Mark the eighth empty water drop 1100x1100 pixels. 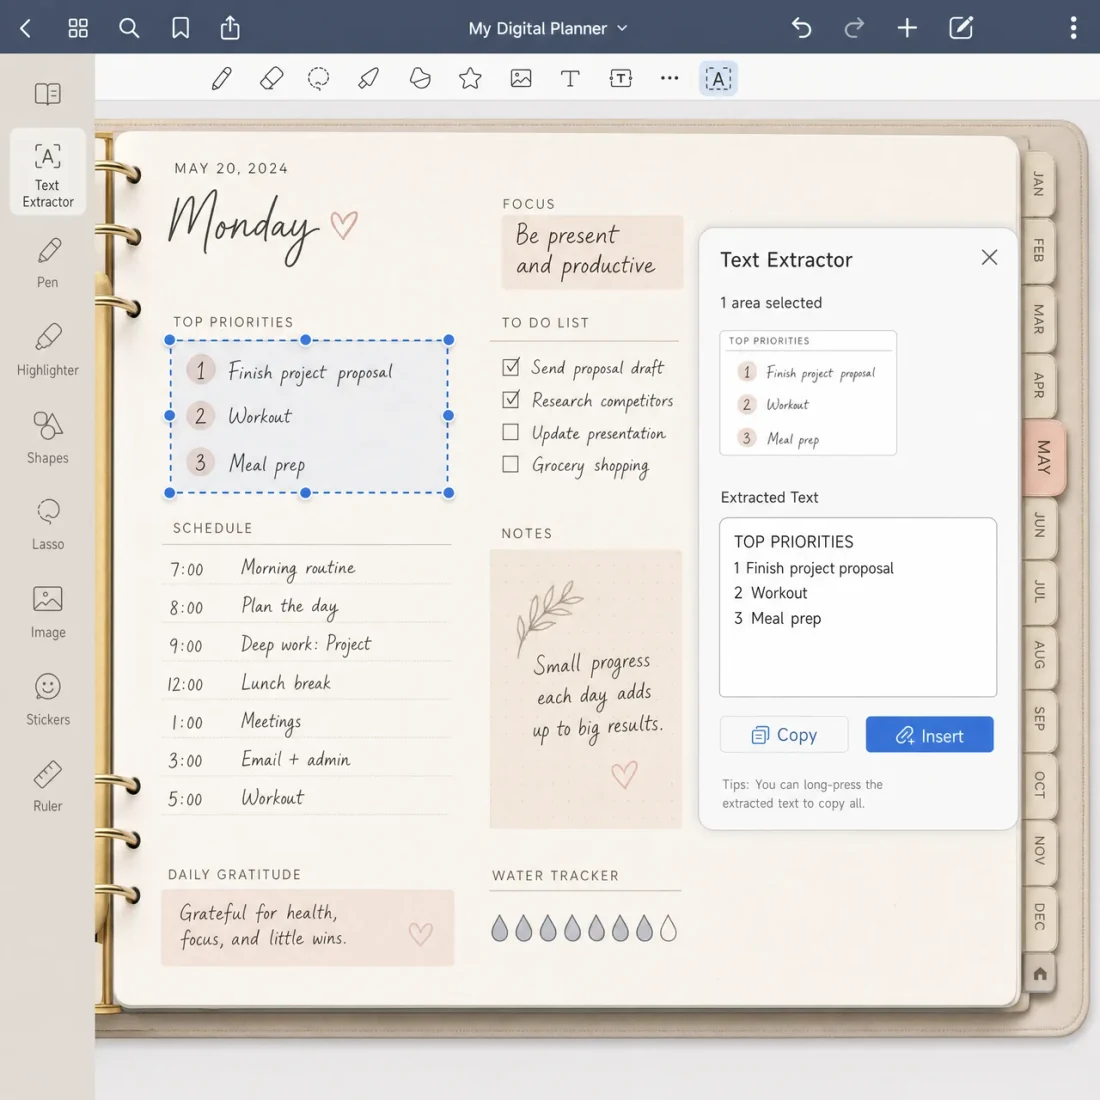(669, 928)
